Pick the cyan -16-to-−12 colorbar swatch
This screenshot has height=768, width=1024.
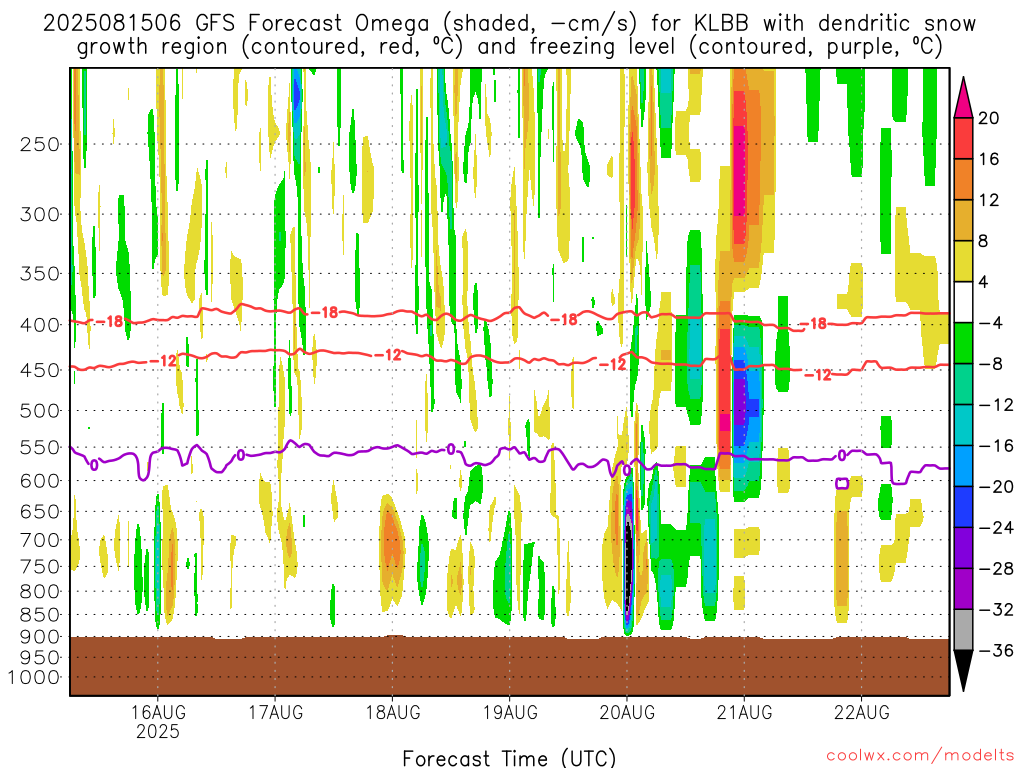click(x=963, y=425)
